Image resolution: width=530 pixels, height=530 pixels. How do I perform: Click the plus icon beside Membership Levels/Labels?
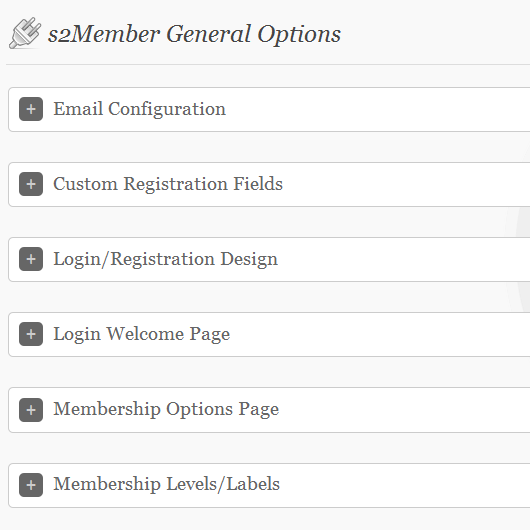[31, 485]
